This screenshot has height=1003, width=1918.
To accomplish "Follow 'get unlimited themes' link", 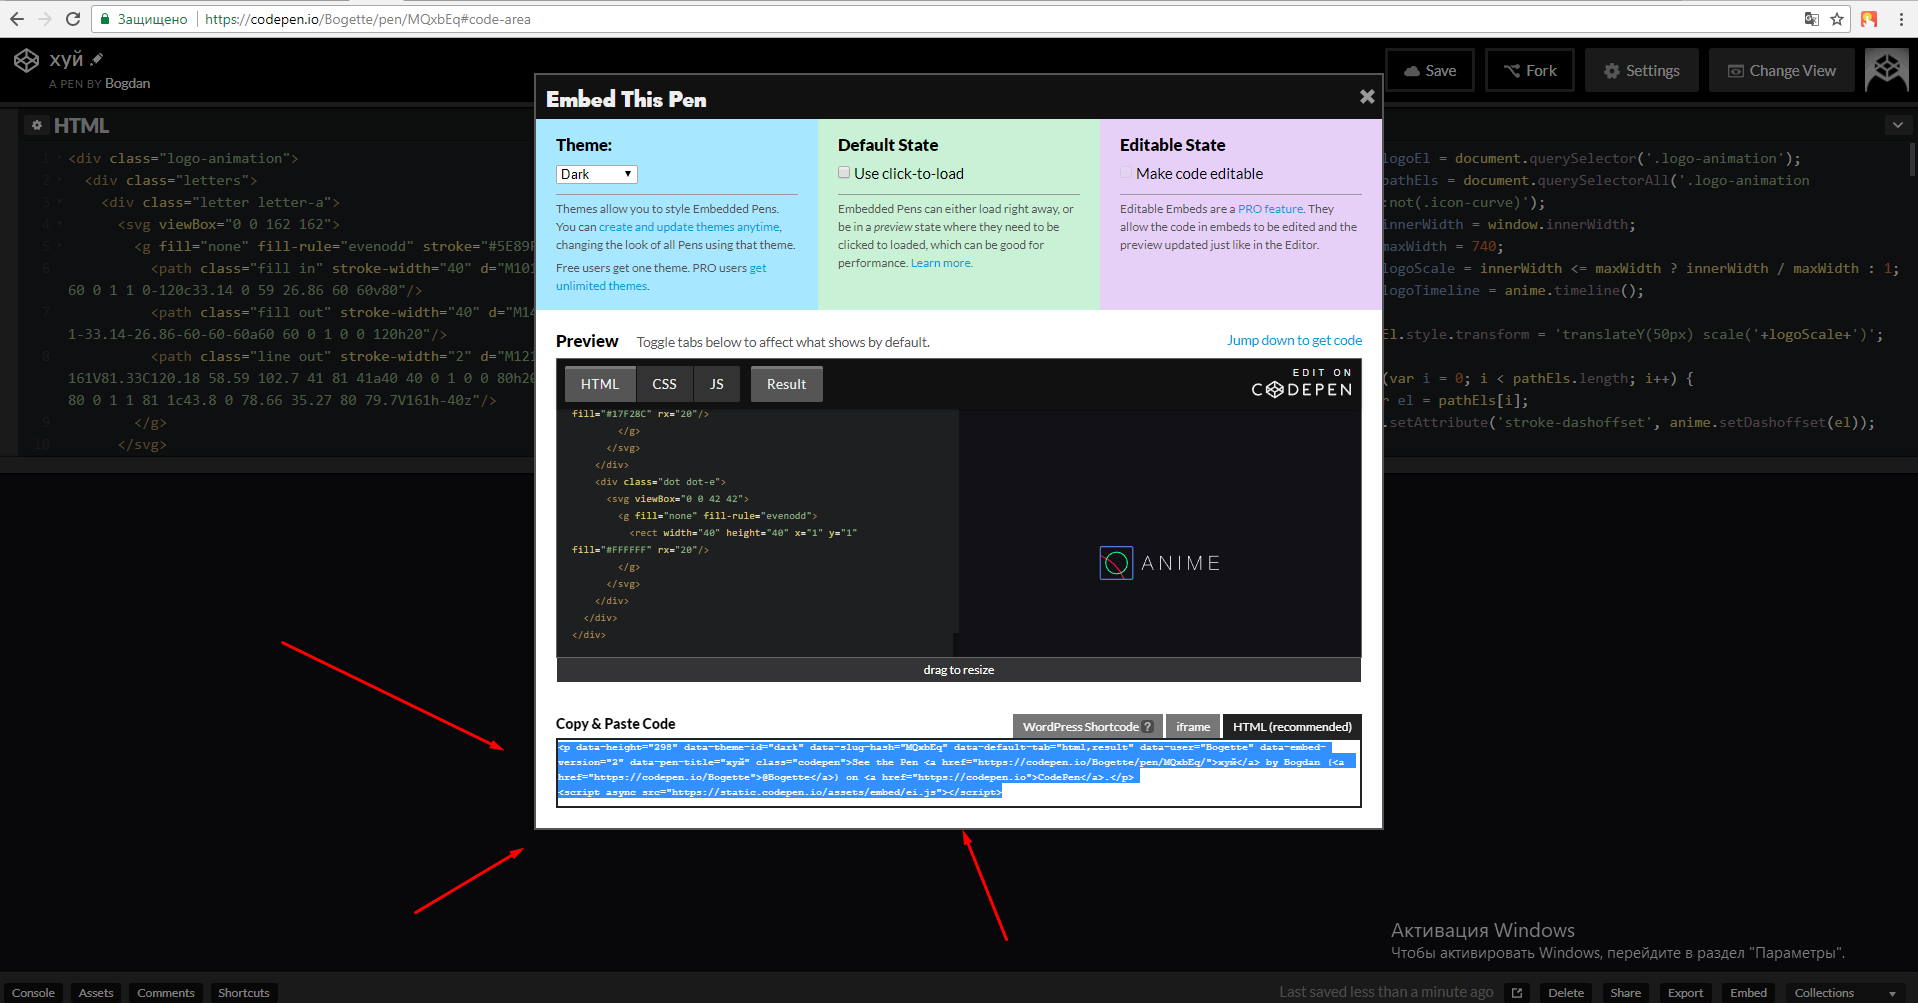I will [x=661, y=277].
